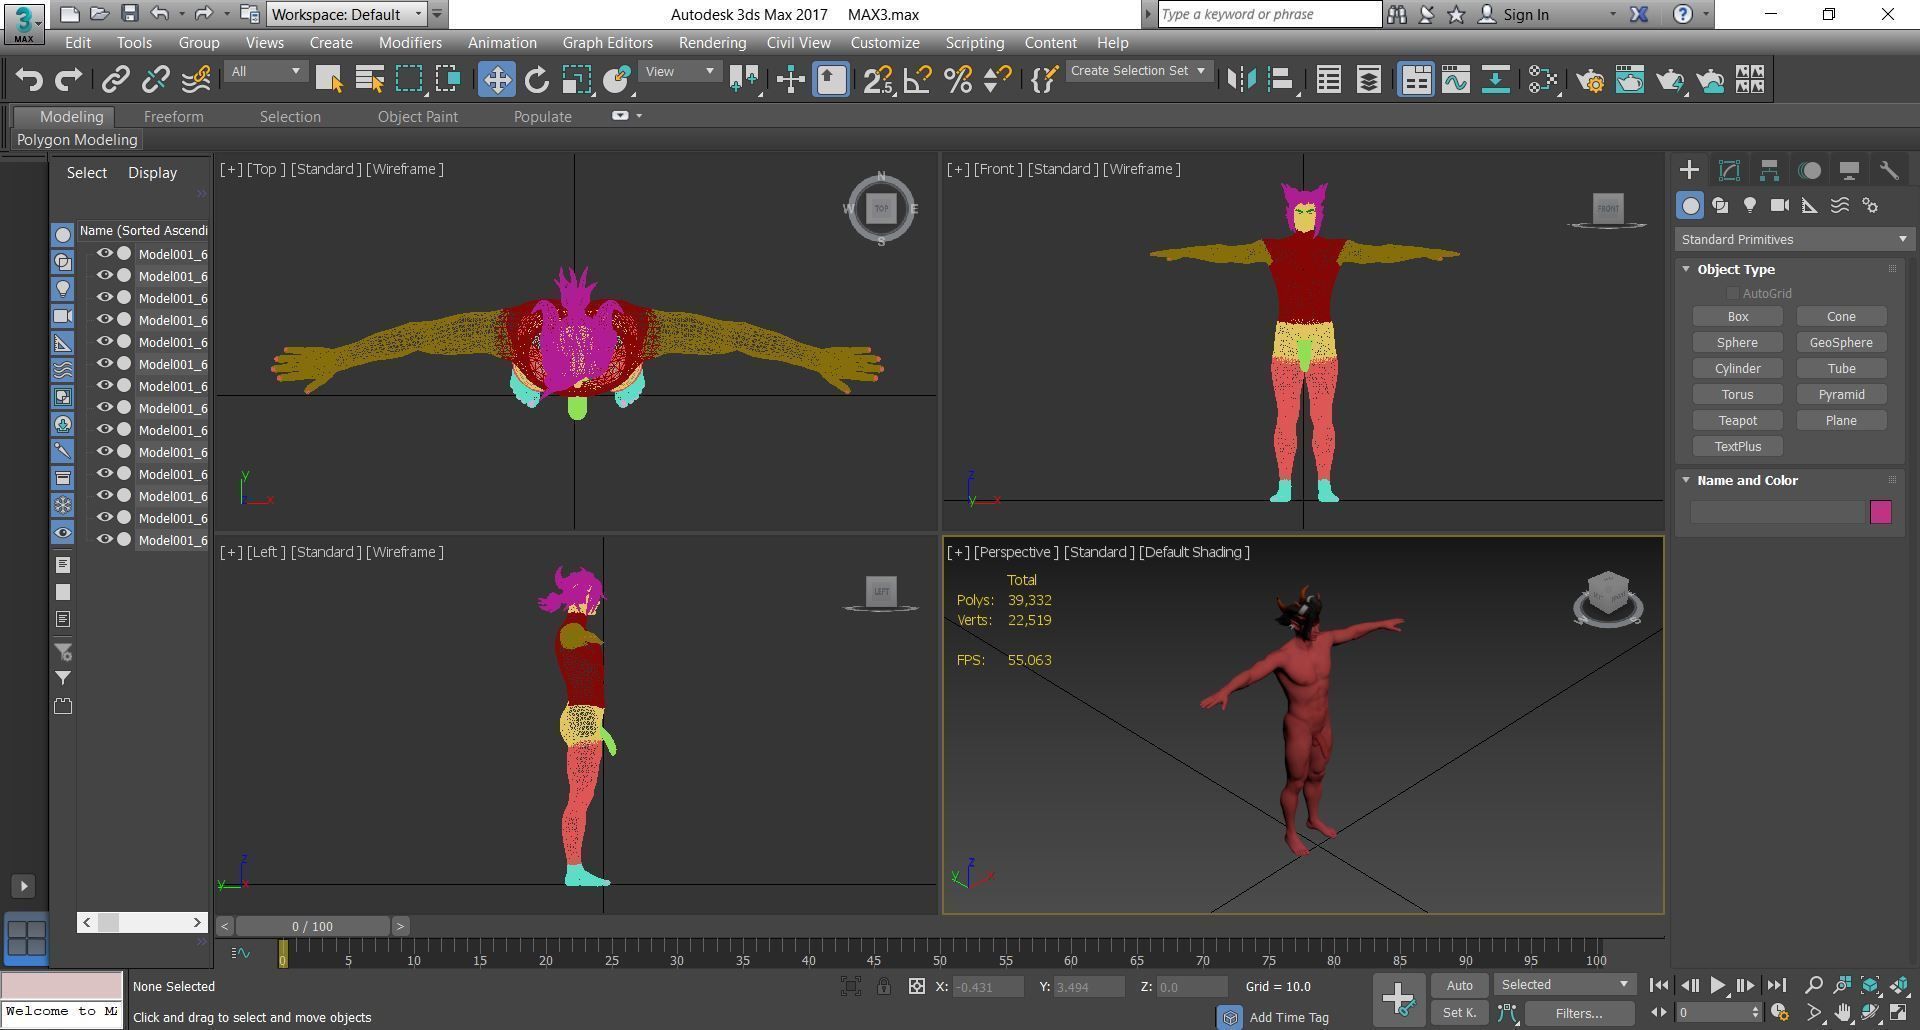Toggle Selection Lock padlock

coord(884,986)
